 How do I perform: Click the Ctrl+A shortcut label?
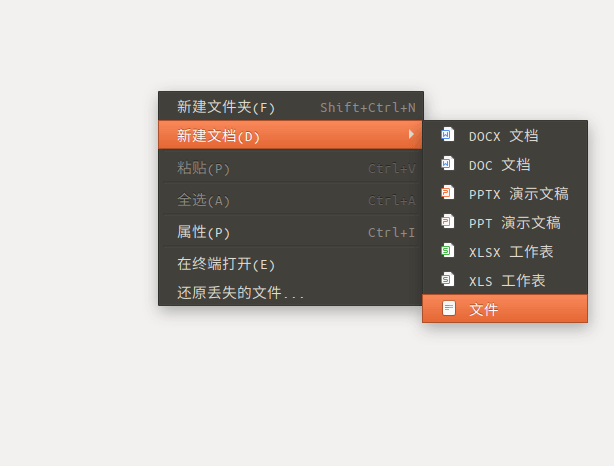pyautogui.click(x=392, y=200)
